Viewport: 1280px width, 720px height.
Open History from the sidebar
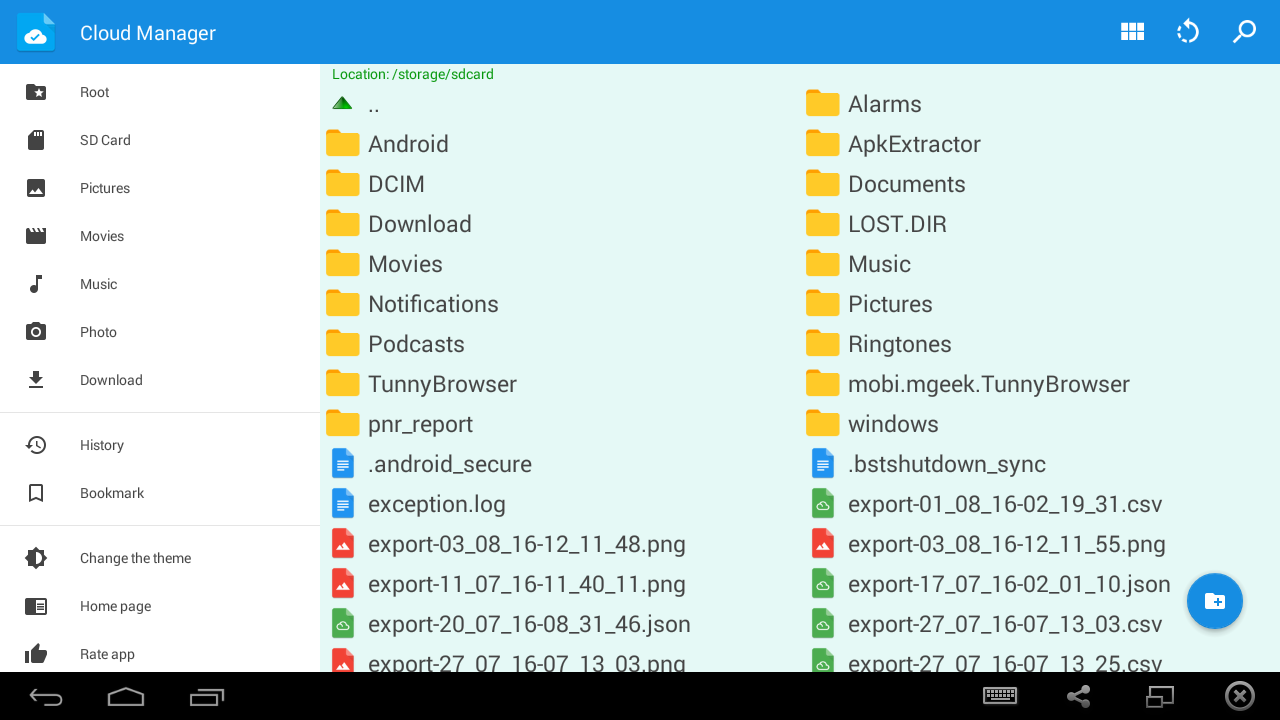pyautogui.click(x=101, y=445)
